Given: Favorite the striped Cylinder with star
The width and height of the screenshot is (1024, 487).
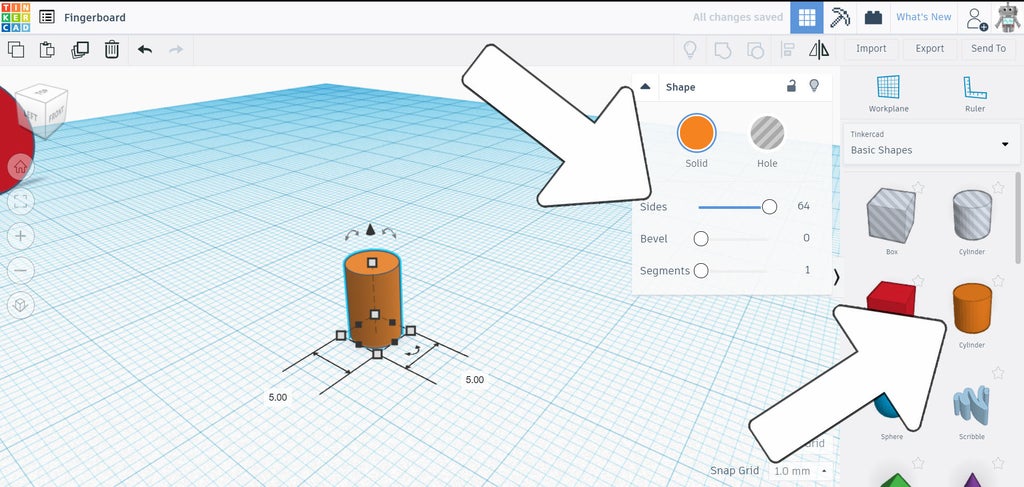Looking at the screenshot, I should [x=997, y=187].
